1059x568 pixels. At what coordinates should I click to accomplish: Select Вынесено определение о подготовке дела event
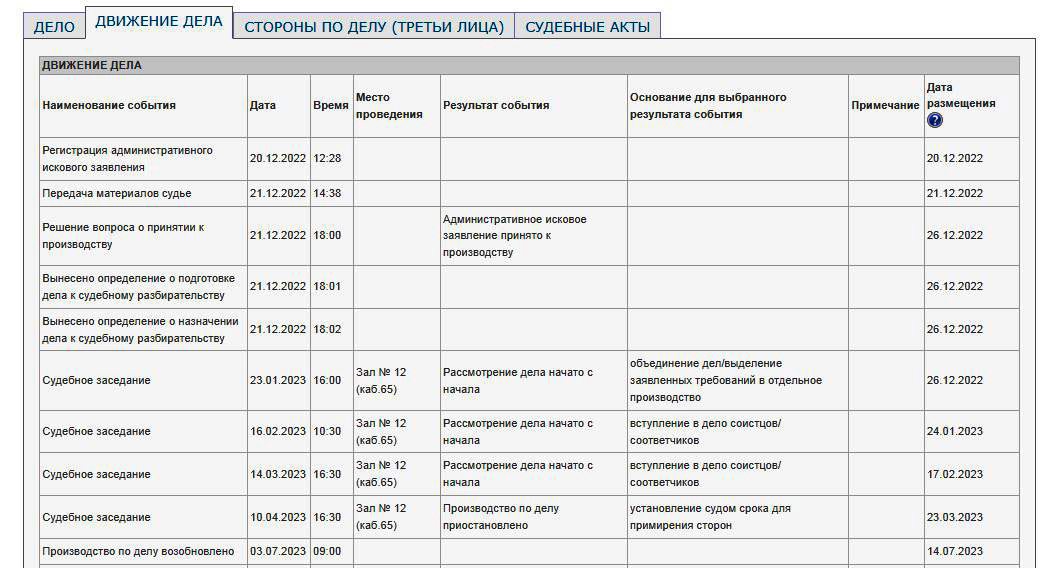click(138, 286)
